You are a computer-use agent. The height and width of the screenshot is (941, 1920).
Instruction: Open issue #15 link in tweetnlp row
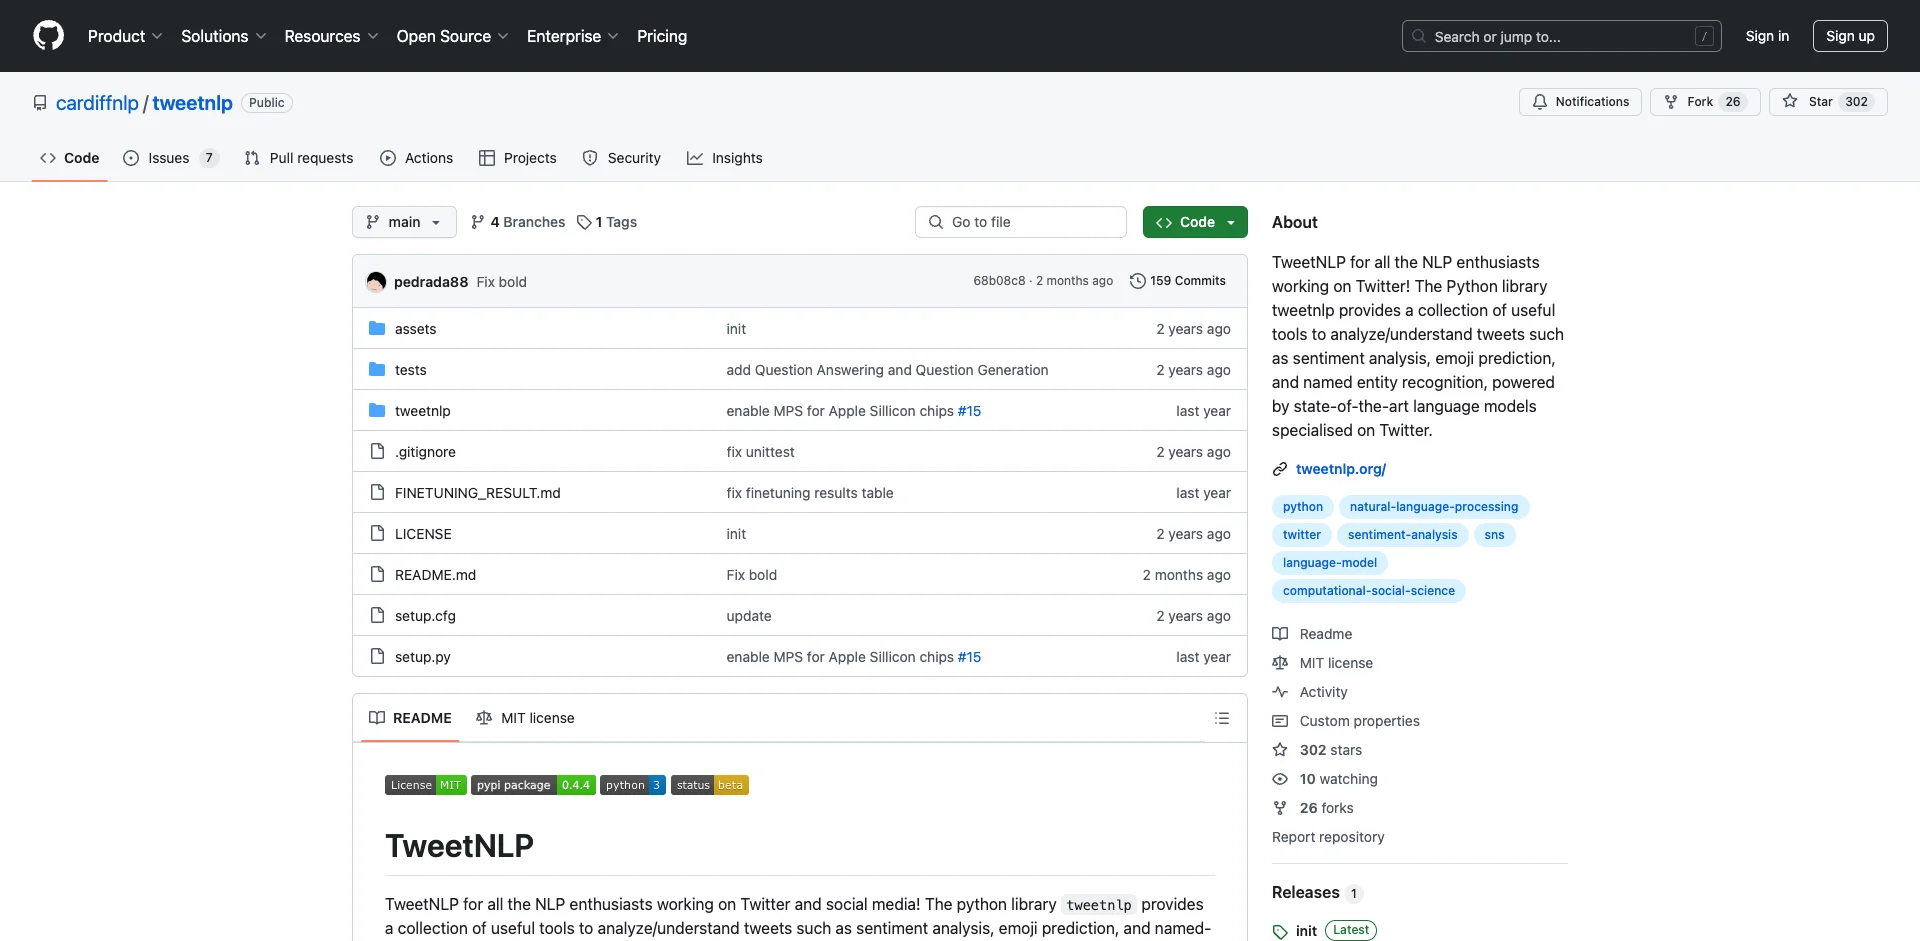click(969, 411)
